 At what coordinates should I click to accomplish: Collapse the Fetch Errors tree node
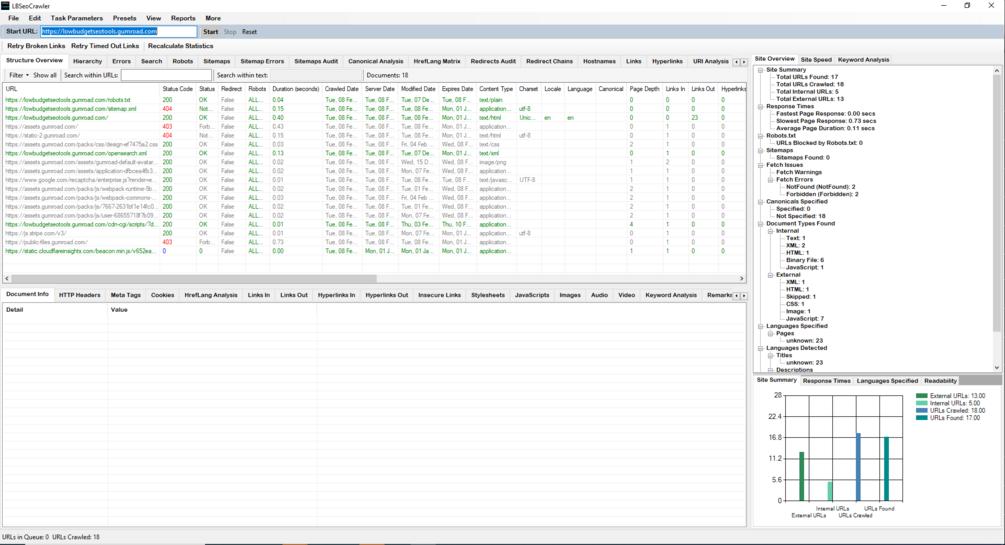(x=771, y=180)
